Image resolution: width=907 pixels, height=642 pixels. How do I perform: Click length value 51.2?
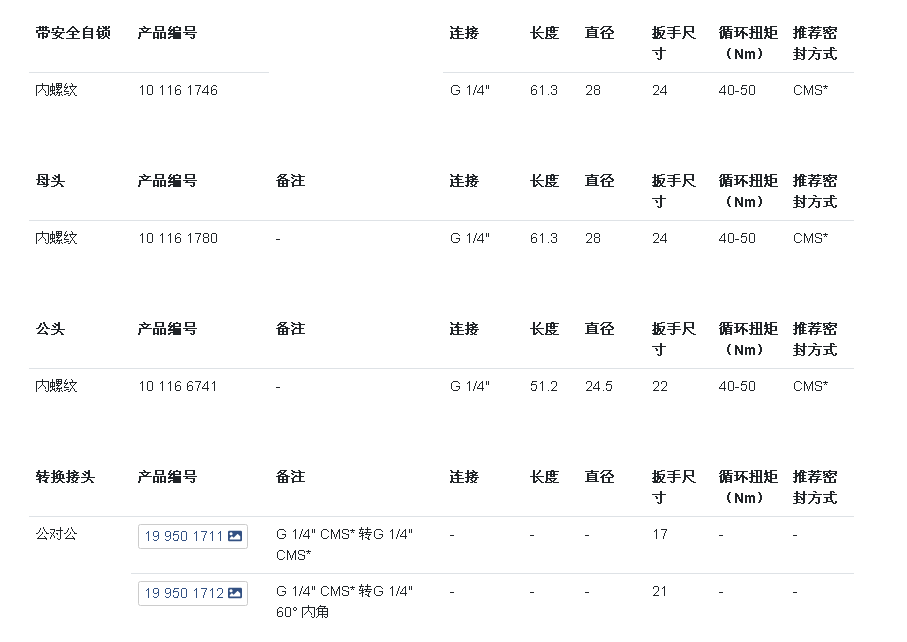(x=544, y=386)
